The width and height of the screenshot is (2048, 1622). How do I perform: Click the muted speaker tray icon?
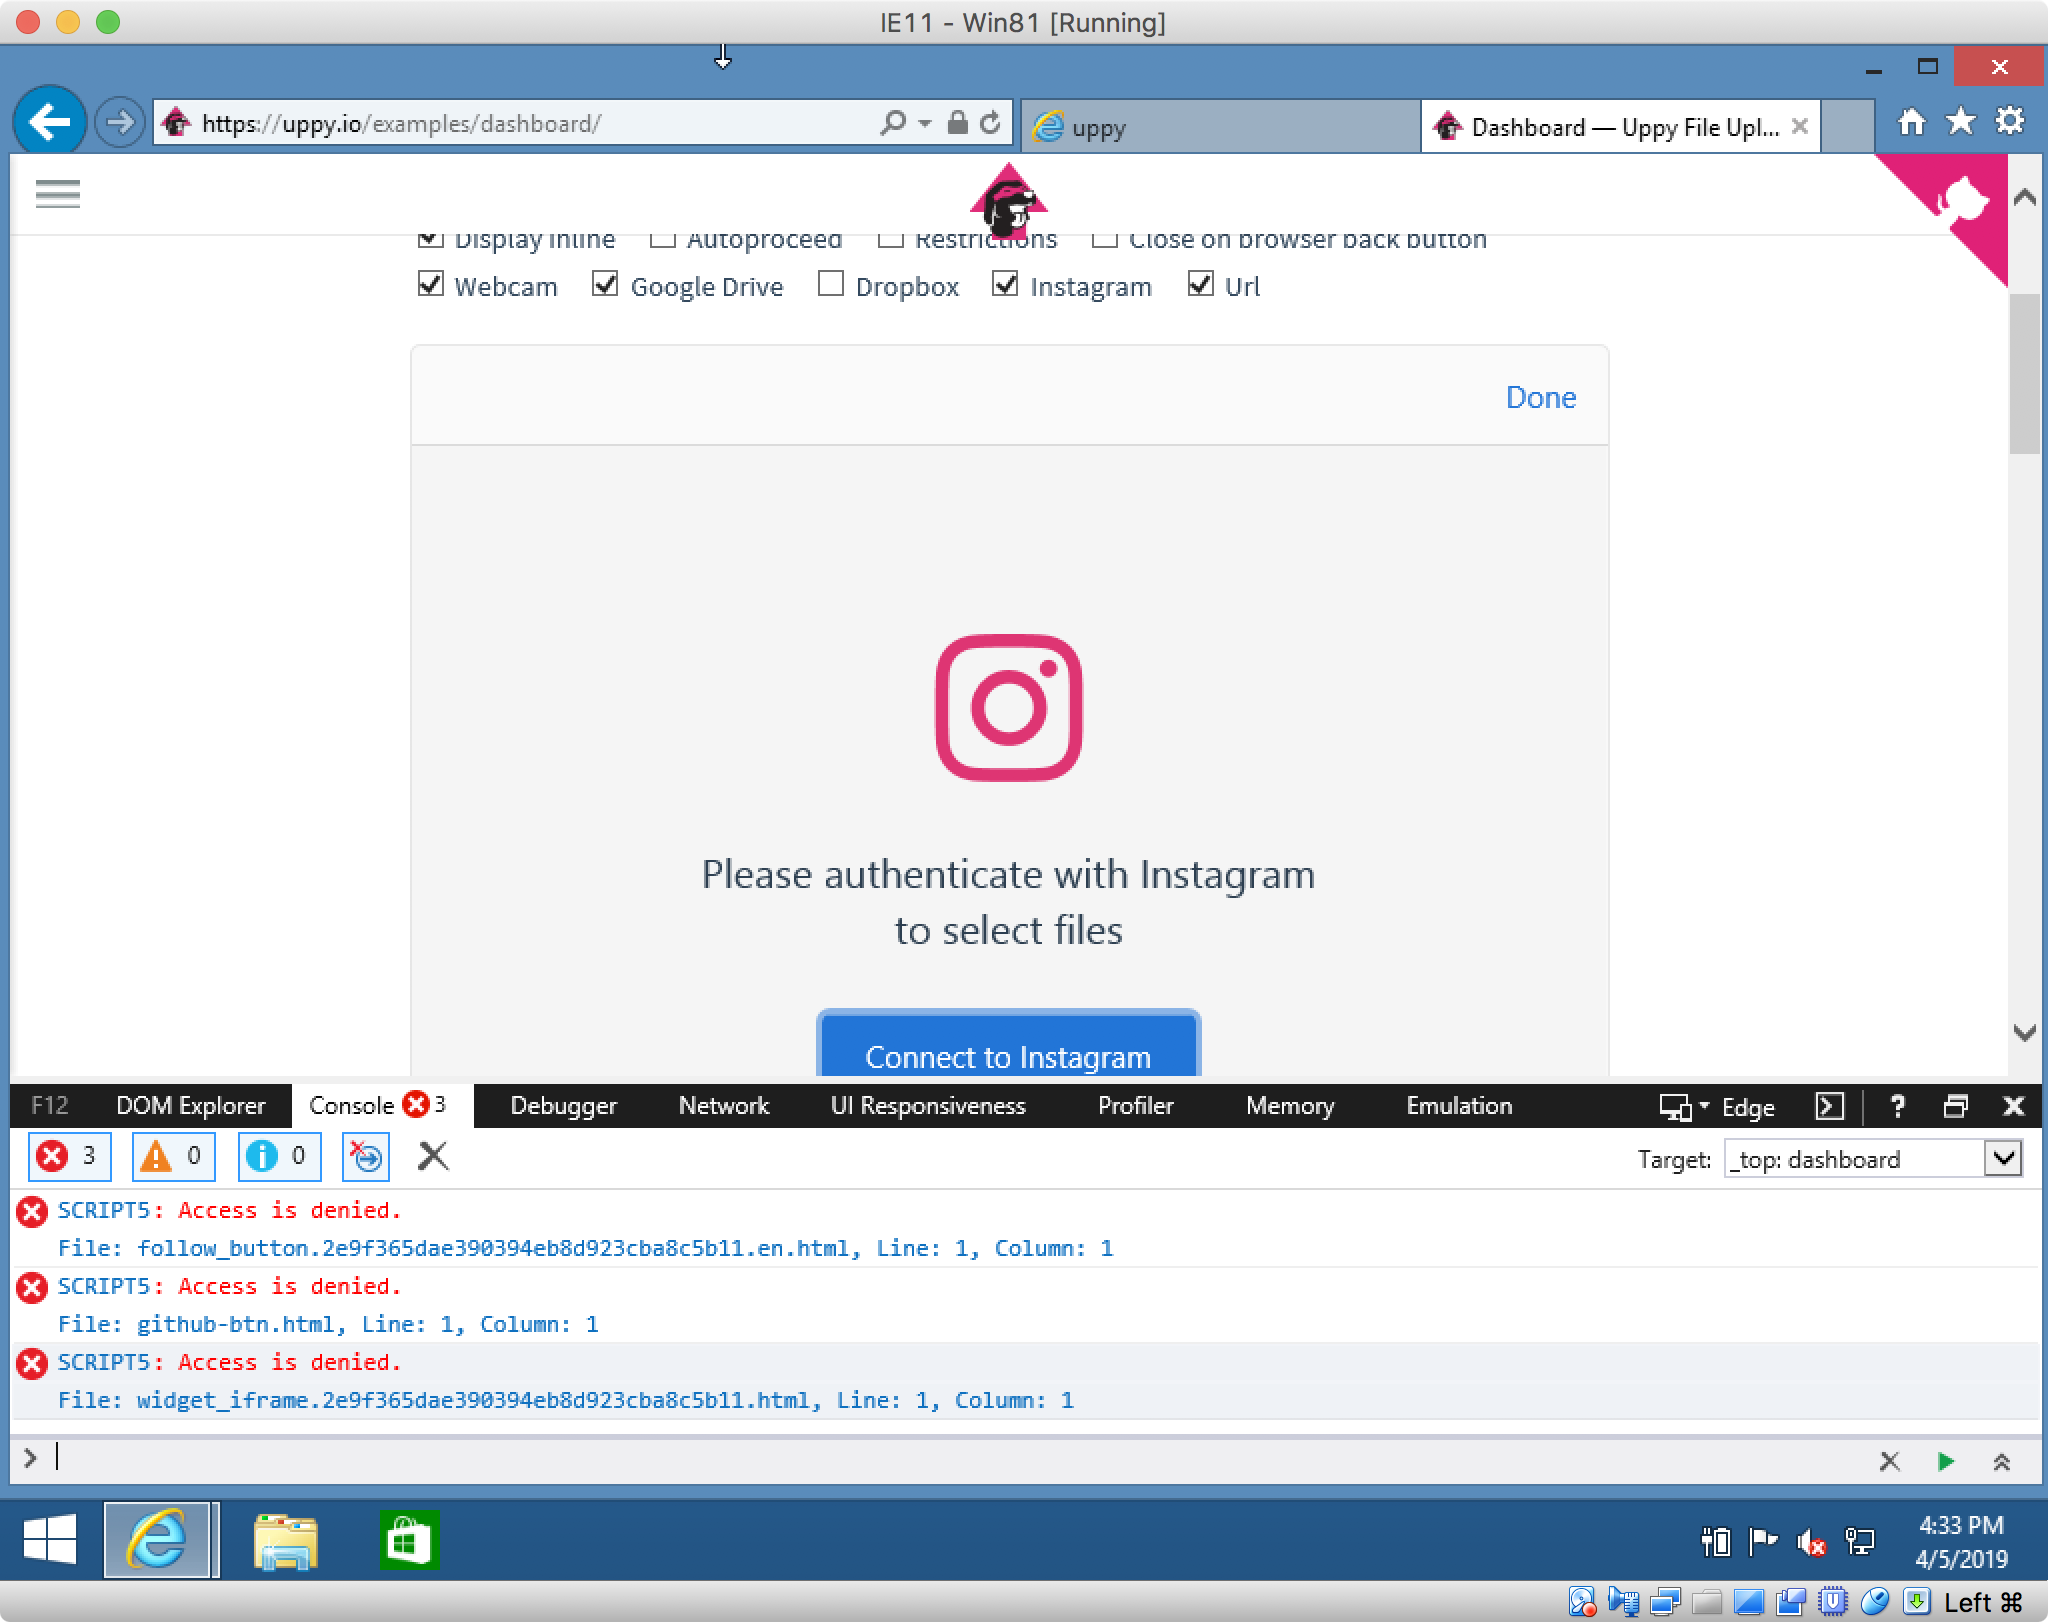[1810, 1543]
